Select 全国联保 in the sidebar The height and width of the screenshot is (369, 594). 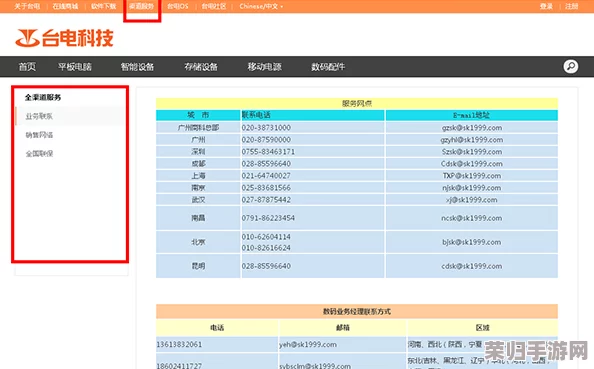pos(39,153)
